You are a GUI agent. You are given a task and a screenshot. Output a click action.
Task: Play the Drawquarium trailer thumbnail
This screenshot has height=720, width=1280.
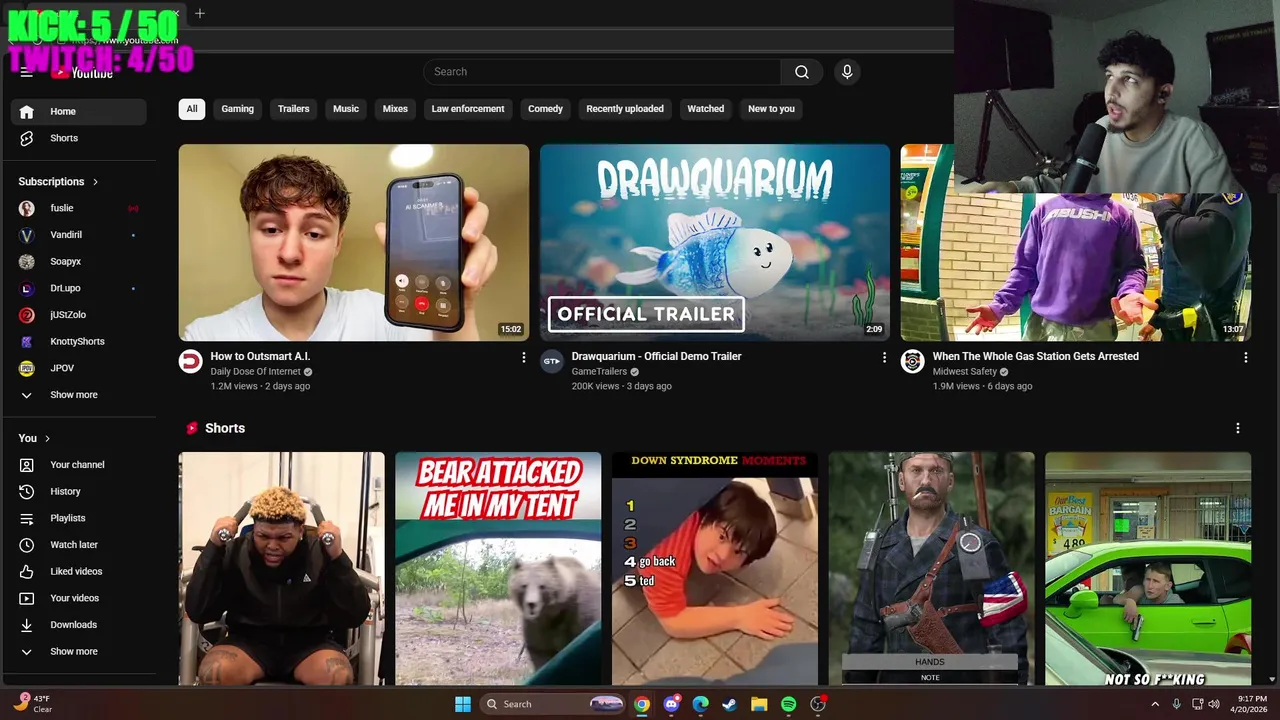coord(715,243)
